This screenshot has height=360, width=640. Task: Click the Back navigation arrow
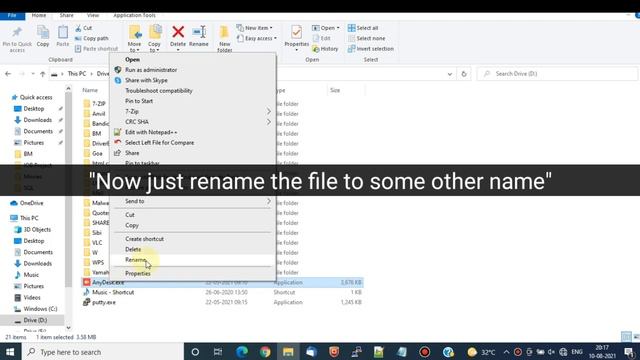tap(8, 74)
